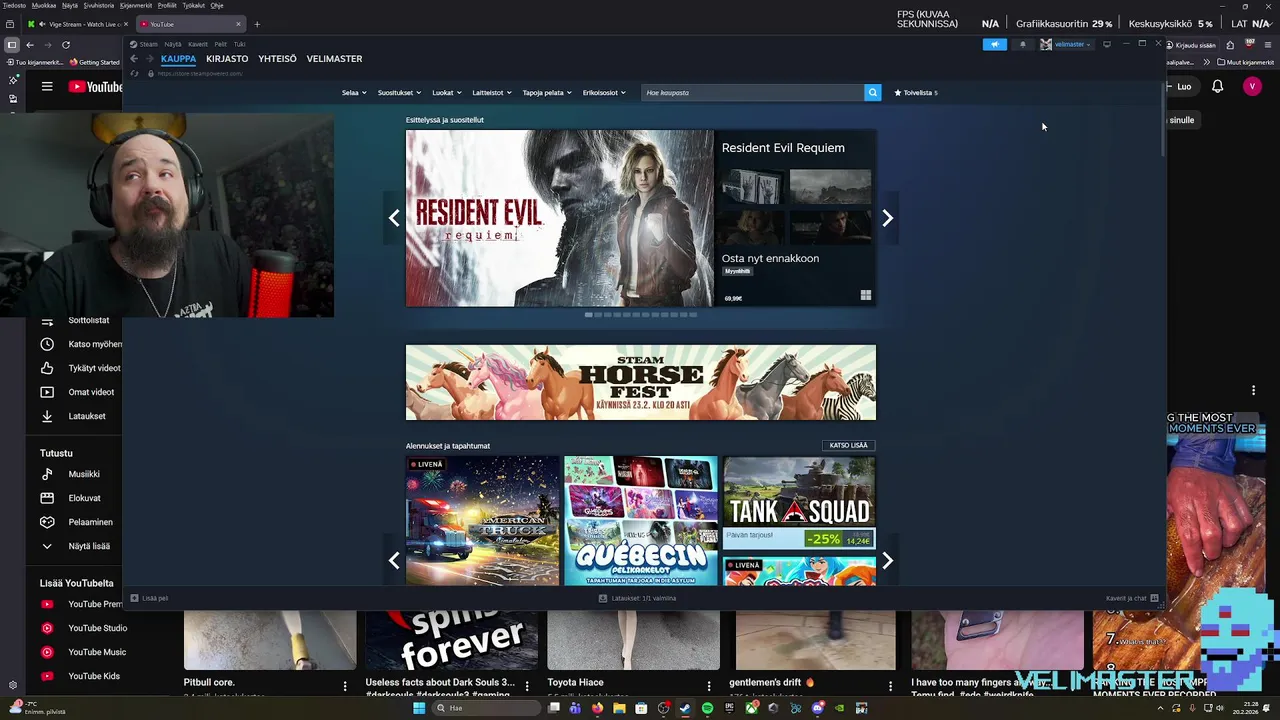Screen dimensions: 1280x720
Task: Click the Steam store search field
Action: point(752,92)
